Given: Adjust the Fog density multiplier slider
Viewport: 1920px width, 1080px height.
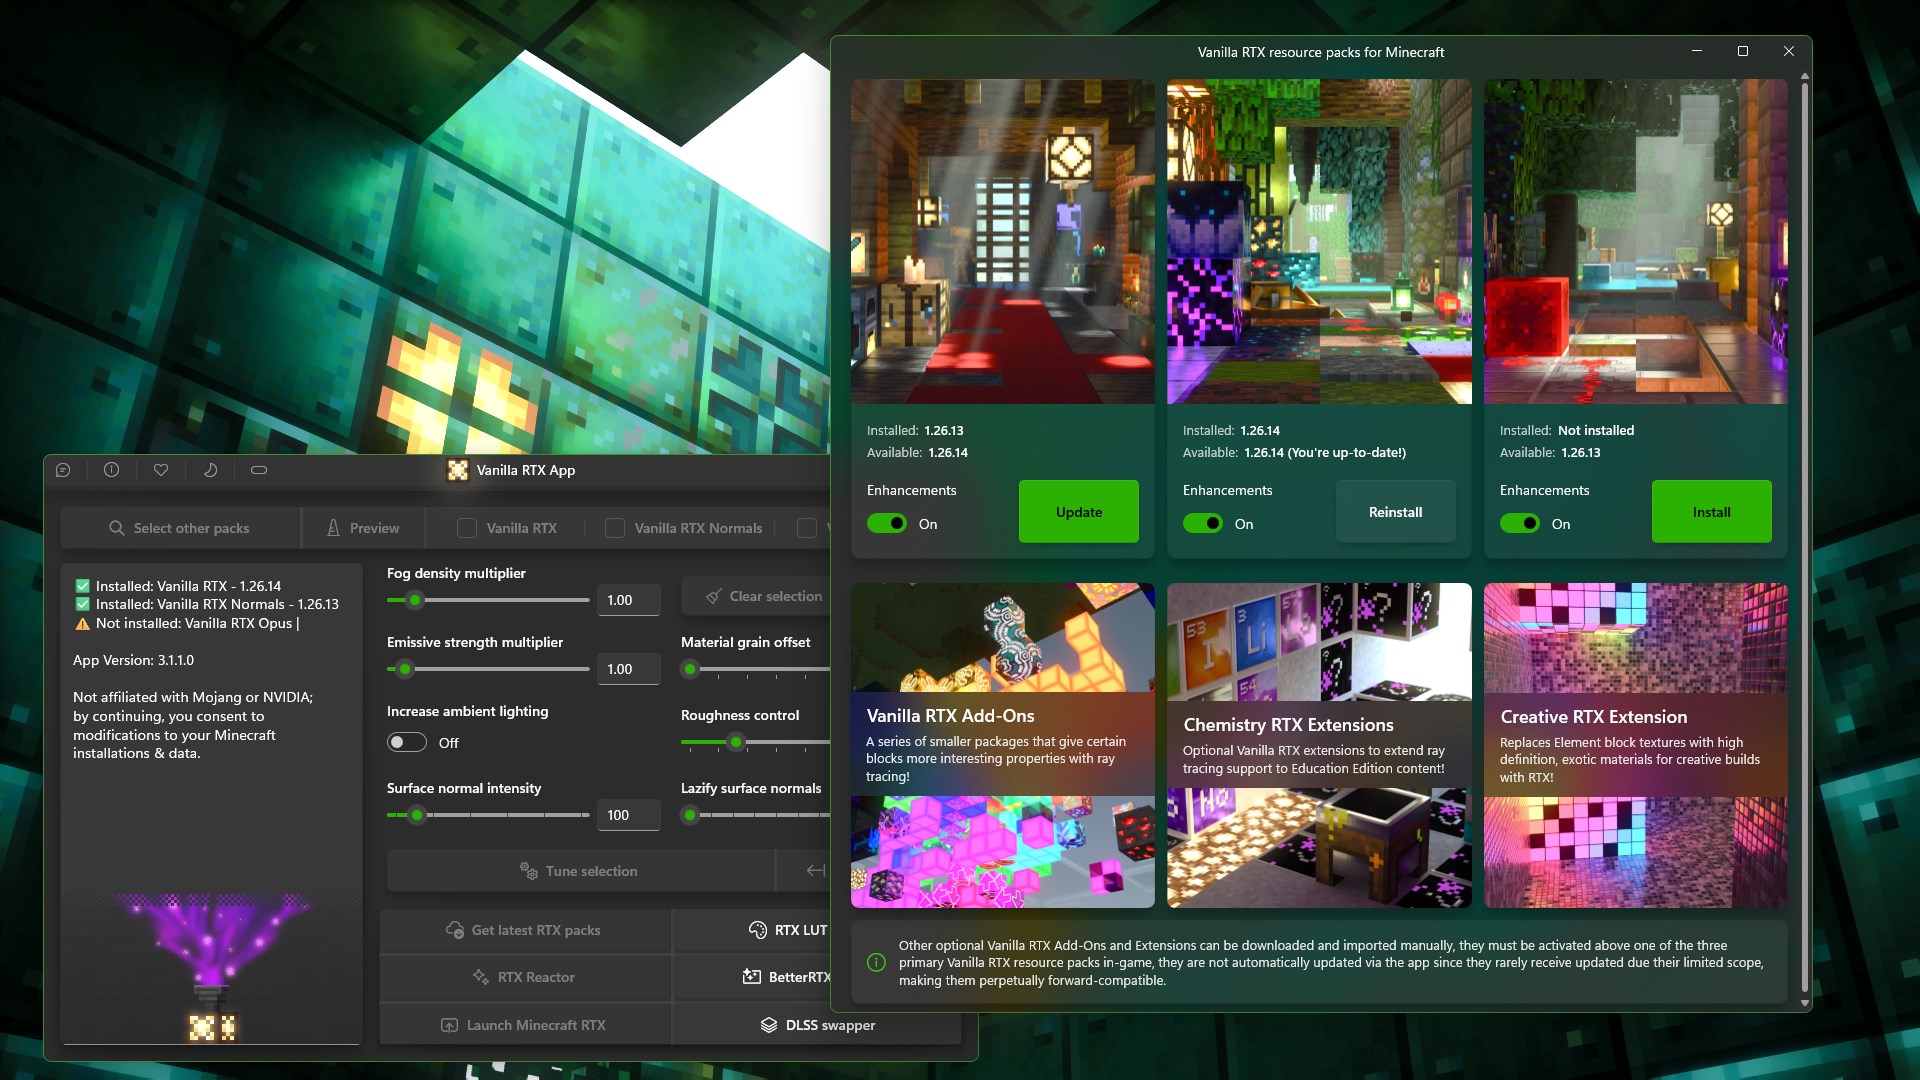Looking at the screenshot, I should point(488,600).
